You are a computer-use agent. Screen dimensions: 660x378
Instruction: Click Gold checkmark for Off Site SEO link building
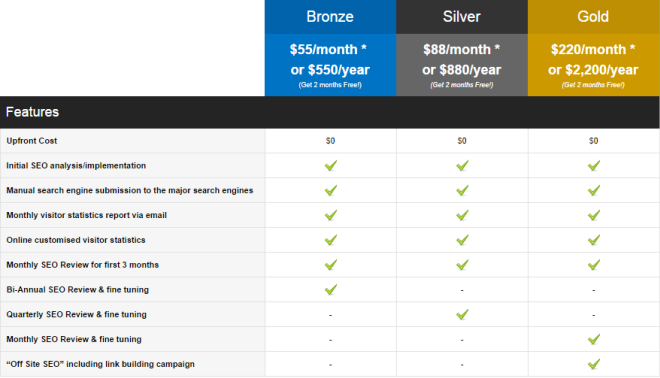(594, 364)
